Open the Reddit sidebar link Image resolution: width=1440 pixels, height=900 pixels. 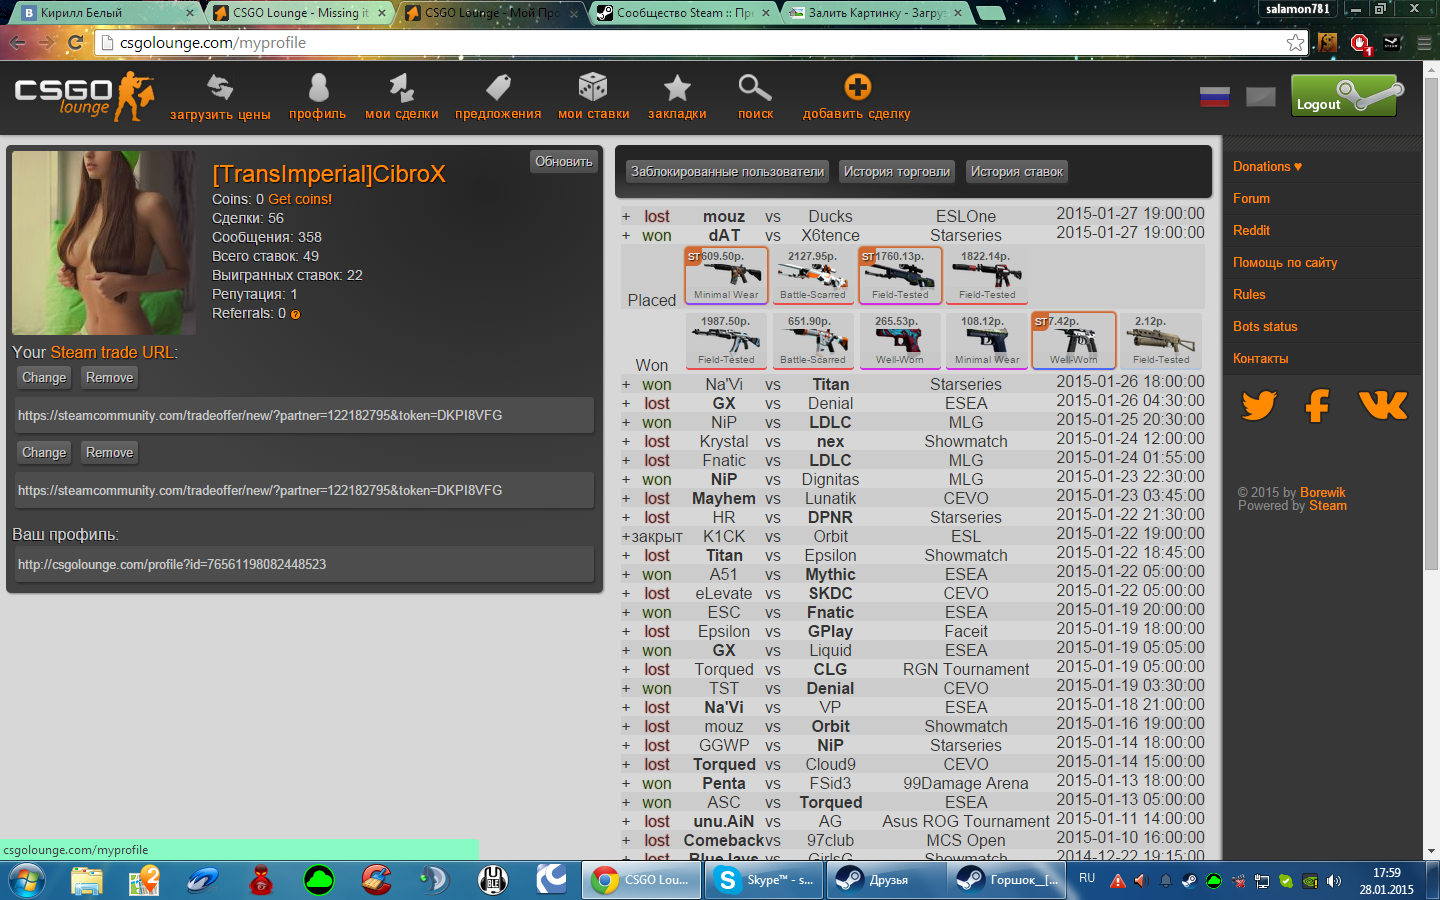coord(1251,231)
